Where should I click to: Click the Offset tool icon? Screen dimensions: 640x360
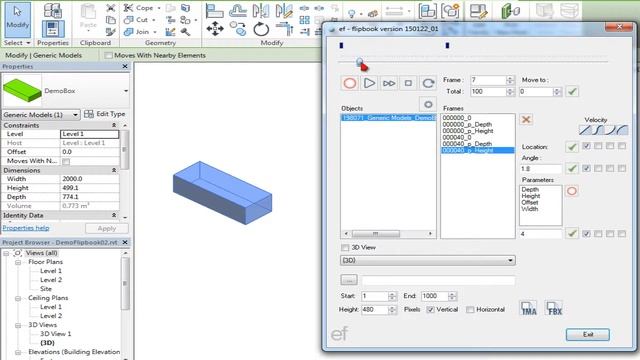click(x=238, y=11)
